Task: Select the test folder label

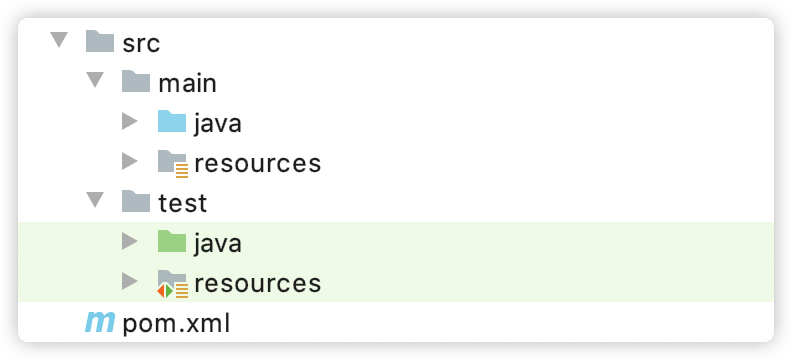Action: pos(183,203)
